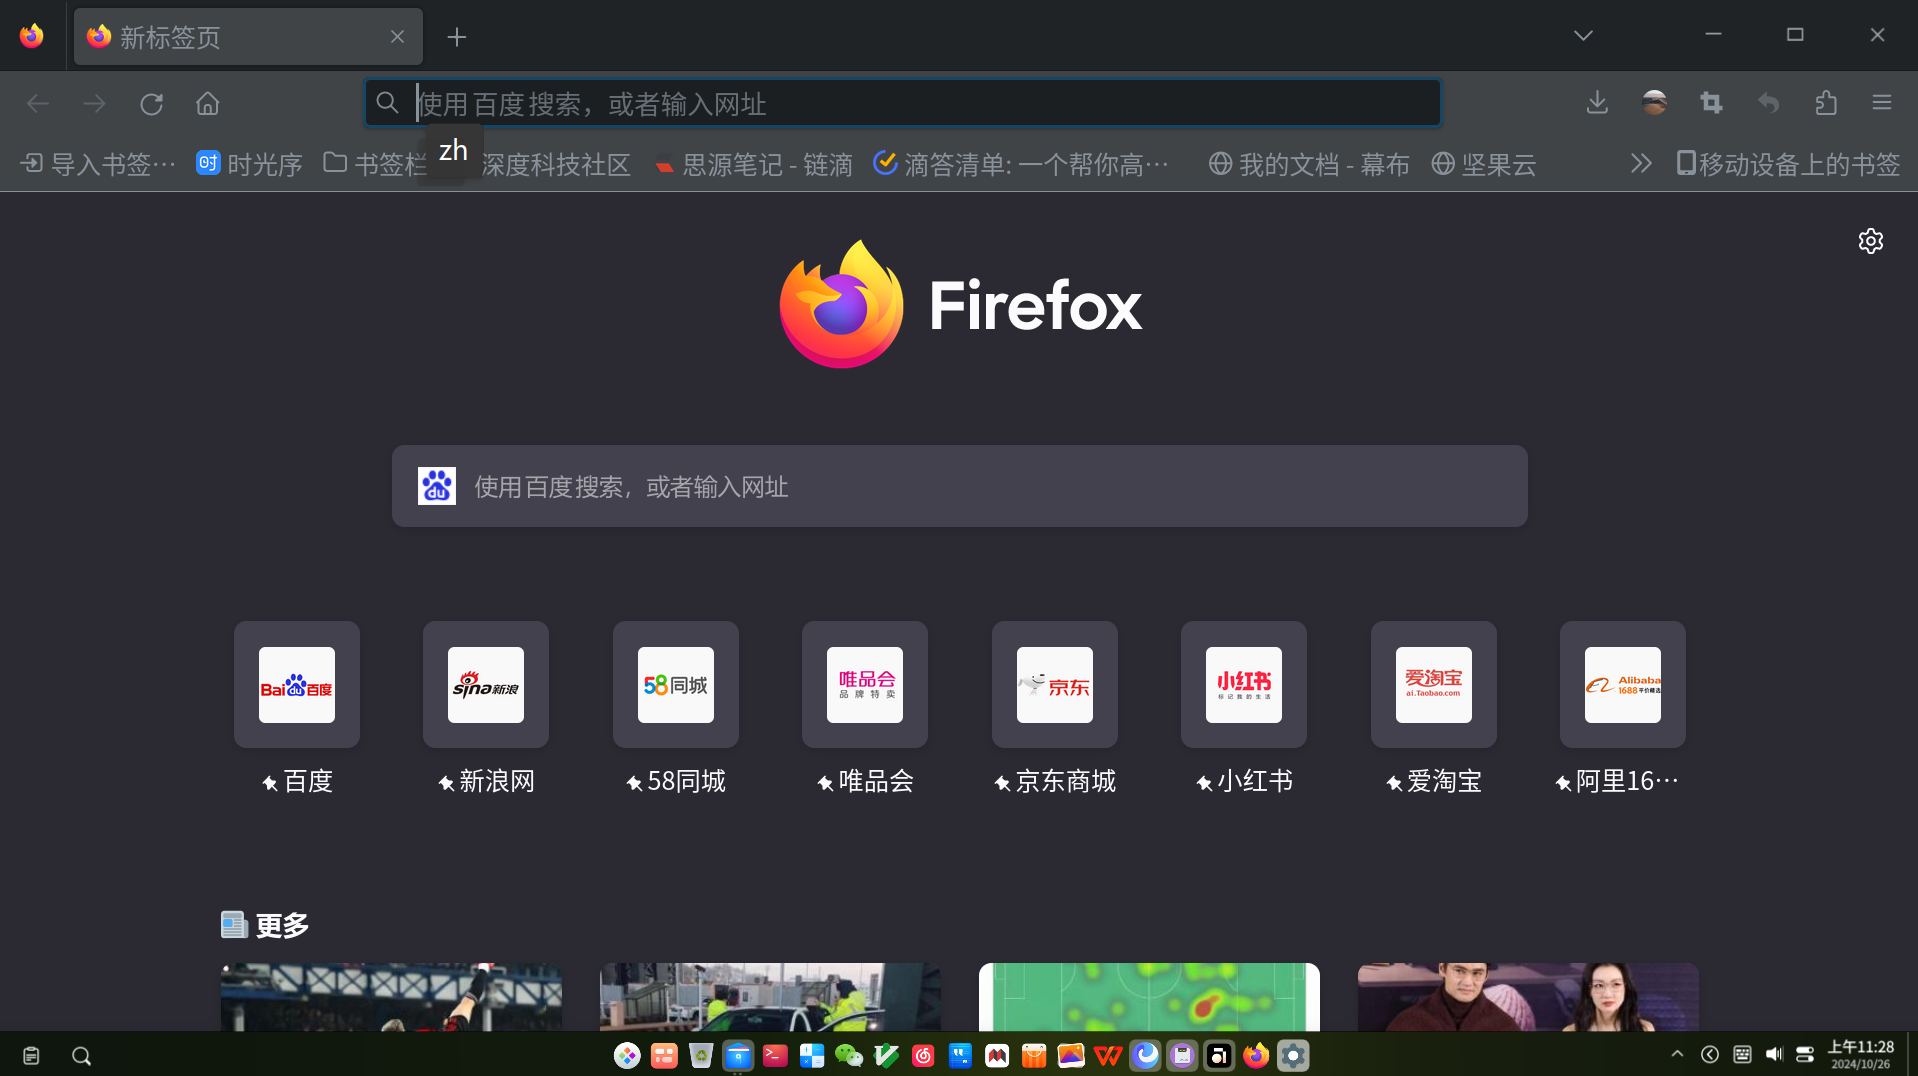
Task: Open new tab page settings gear
Action: 1870,241
